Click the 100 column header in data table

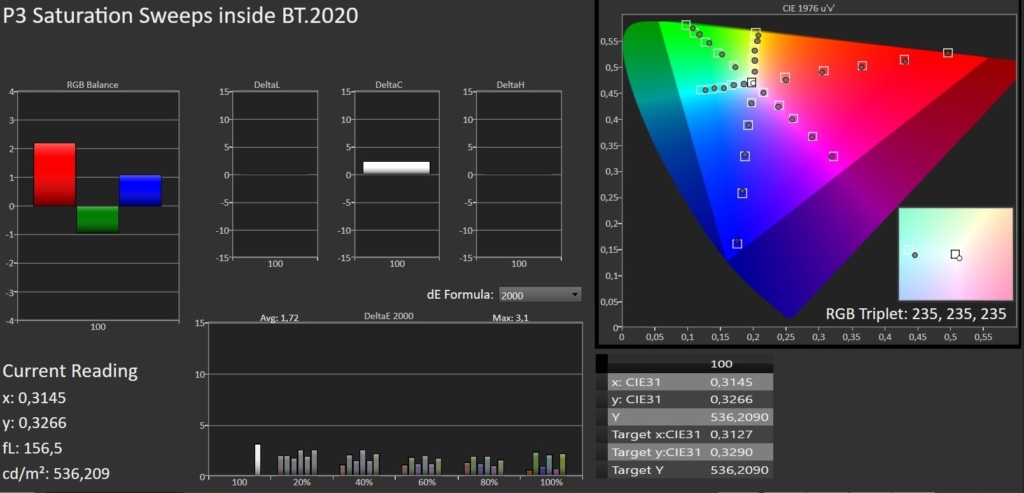721,364
